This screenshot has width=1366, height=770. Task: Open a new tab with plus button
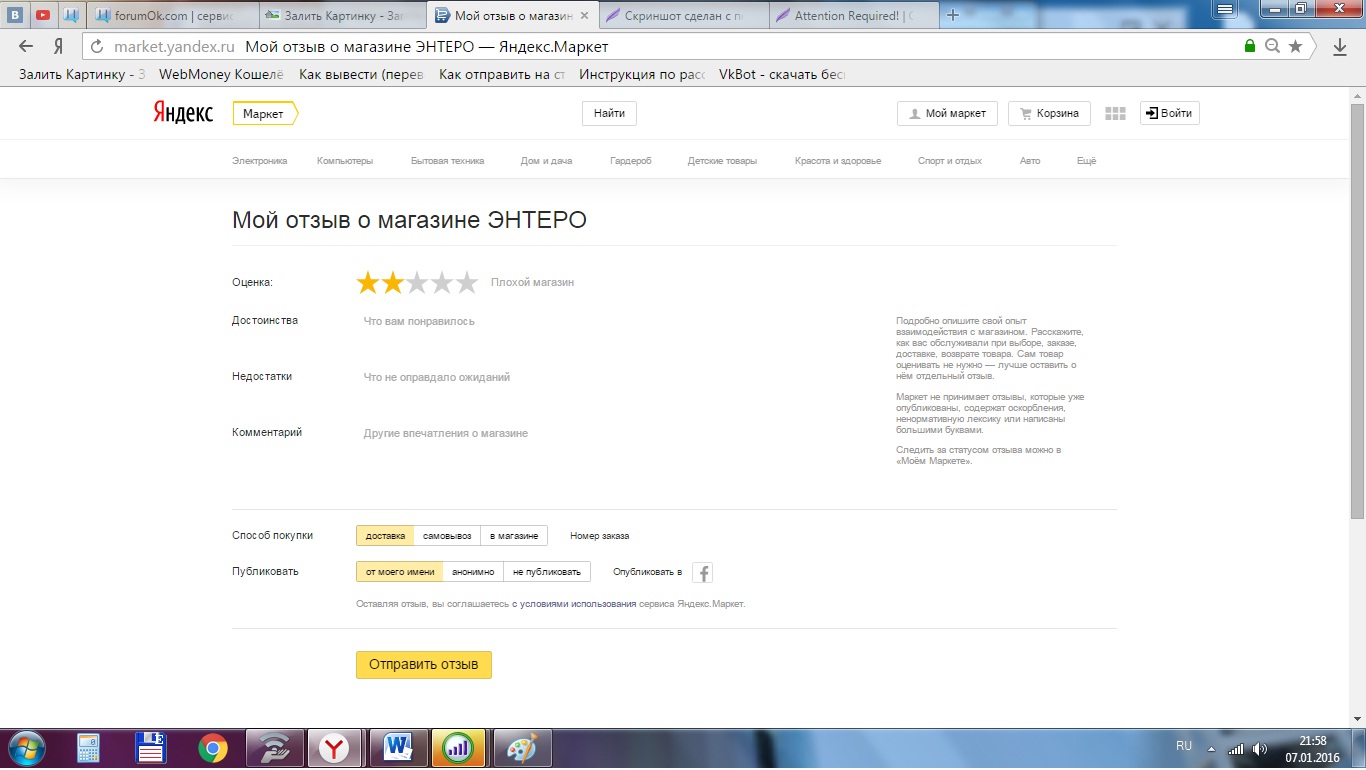(952, 15)
